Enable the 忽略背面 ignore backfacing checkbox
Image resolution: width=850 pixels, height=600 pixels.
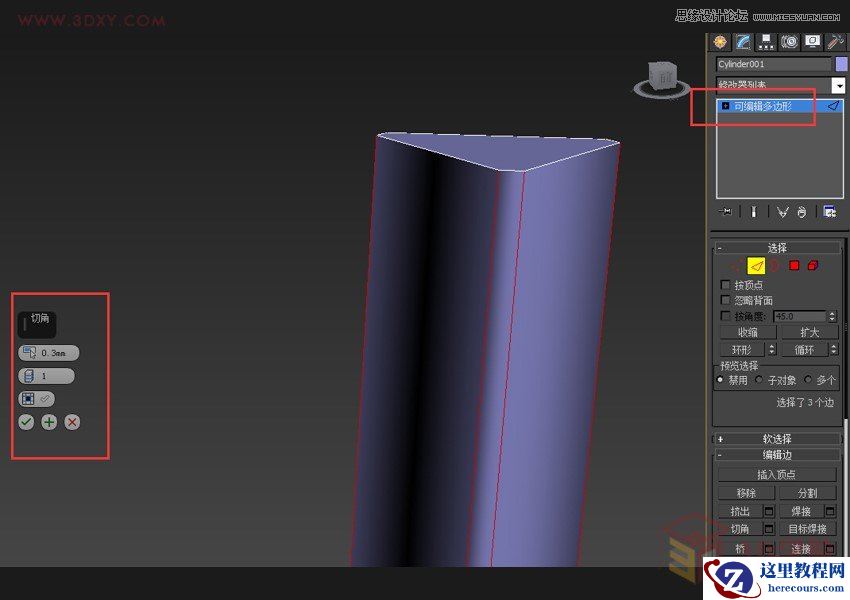pyautogui.click(x=724, y=299)
